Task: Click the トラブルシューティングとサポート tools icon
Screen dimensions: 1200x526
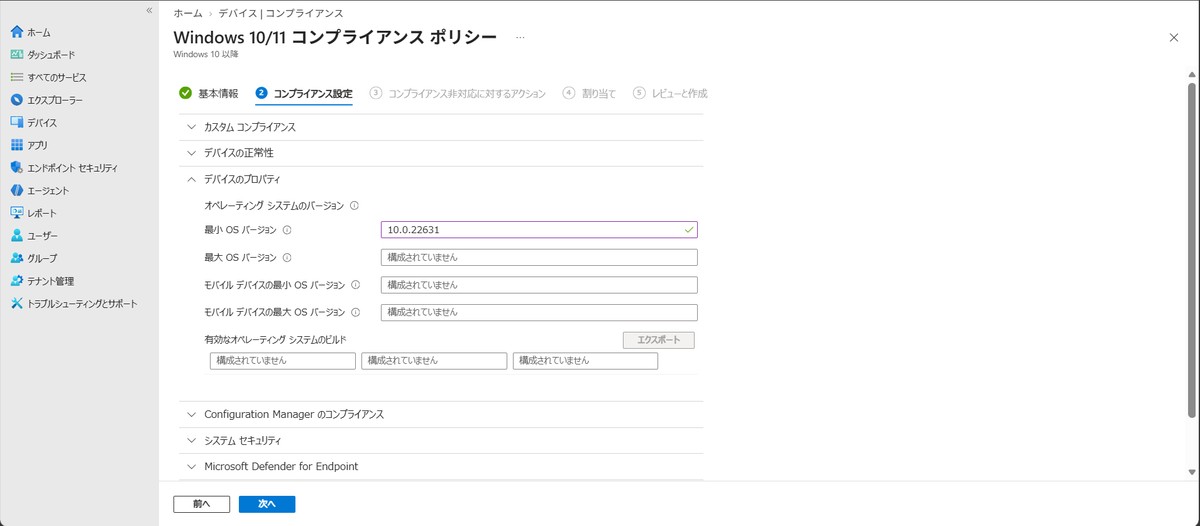Action: 16,303
